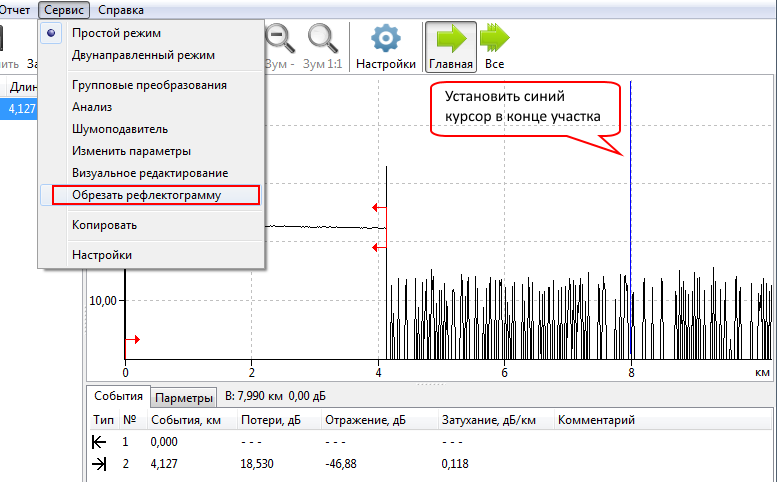The width and height of the screenshot is (777, 482).
Task: Sort by Потери, дБ column header
Action: click(x=265, y=420)
